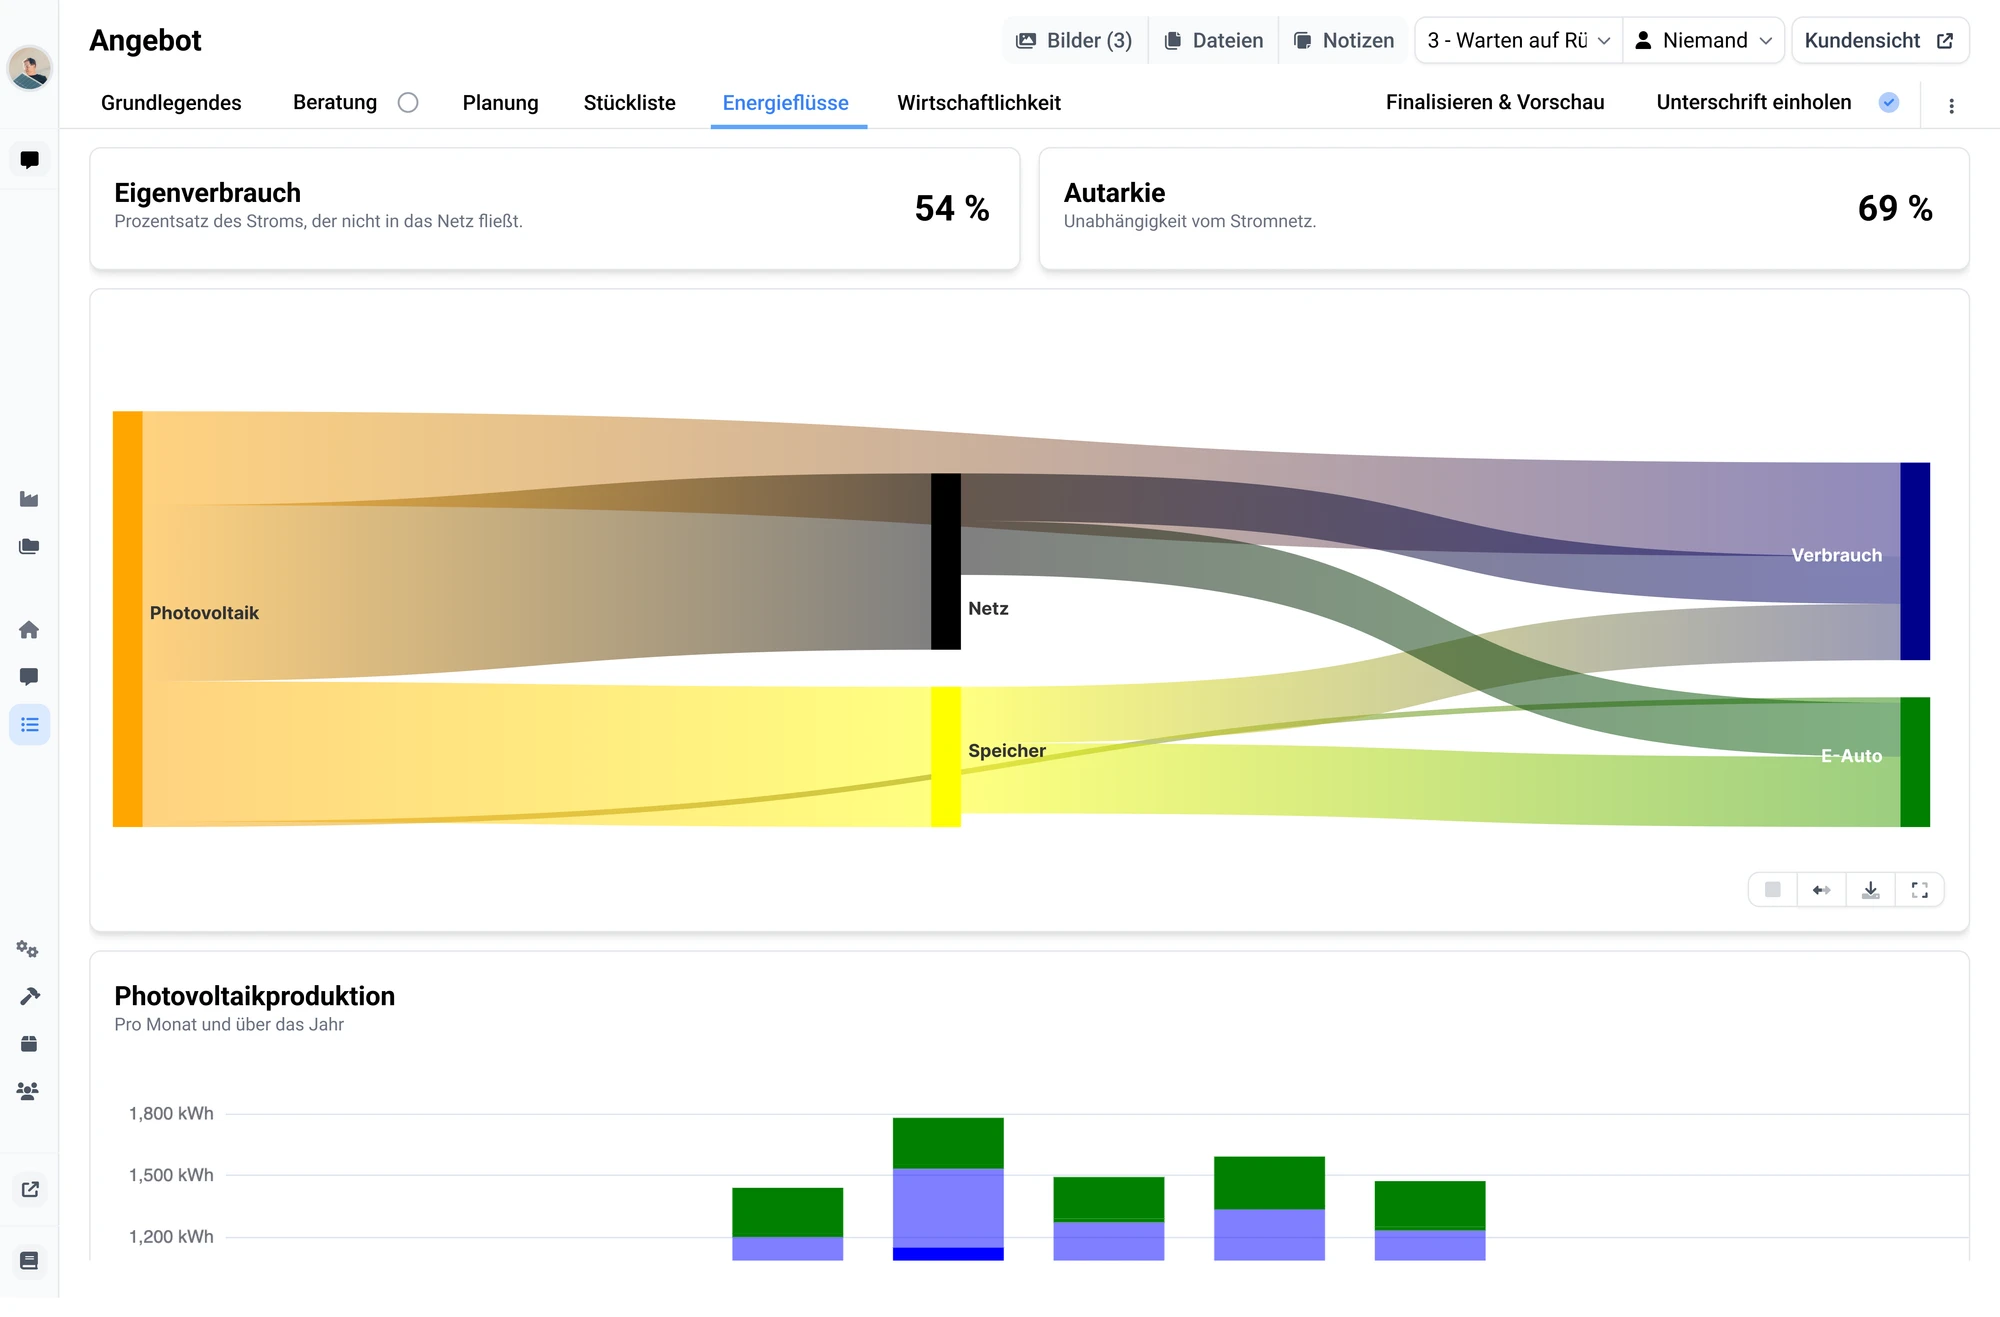Expand the status dropdown '3 - Warten auf Rü'
Viewport: 2000px width, 1317px height.
click(x=1518, y=40)
